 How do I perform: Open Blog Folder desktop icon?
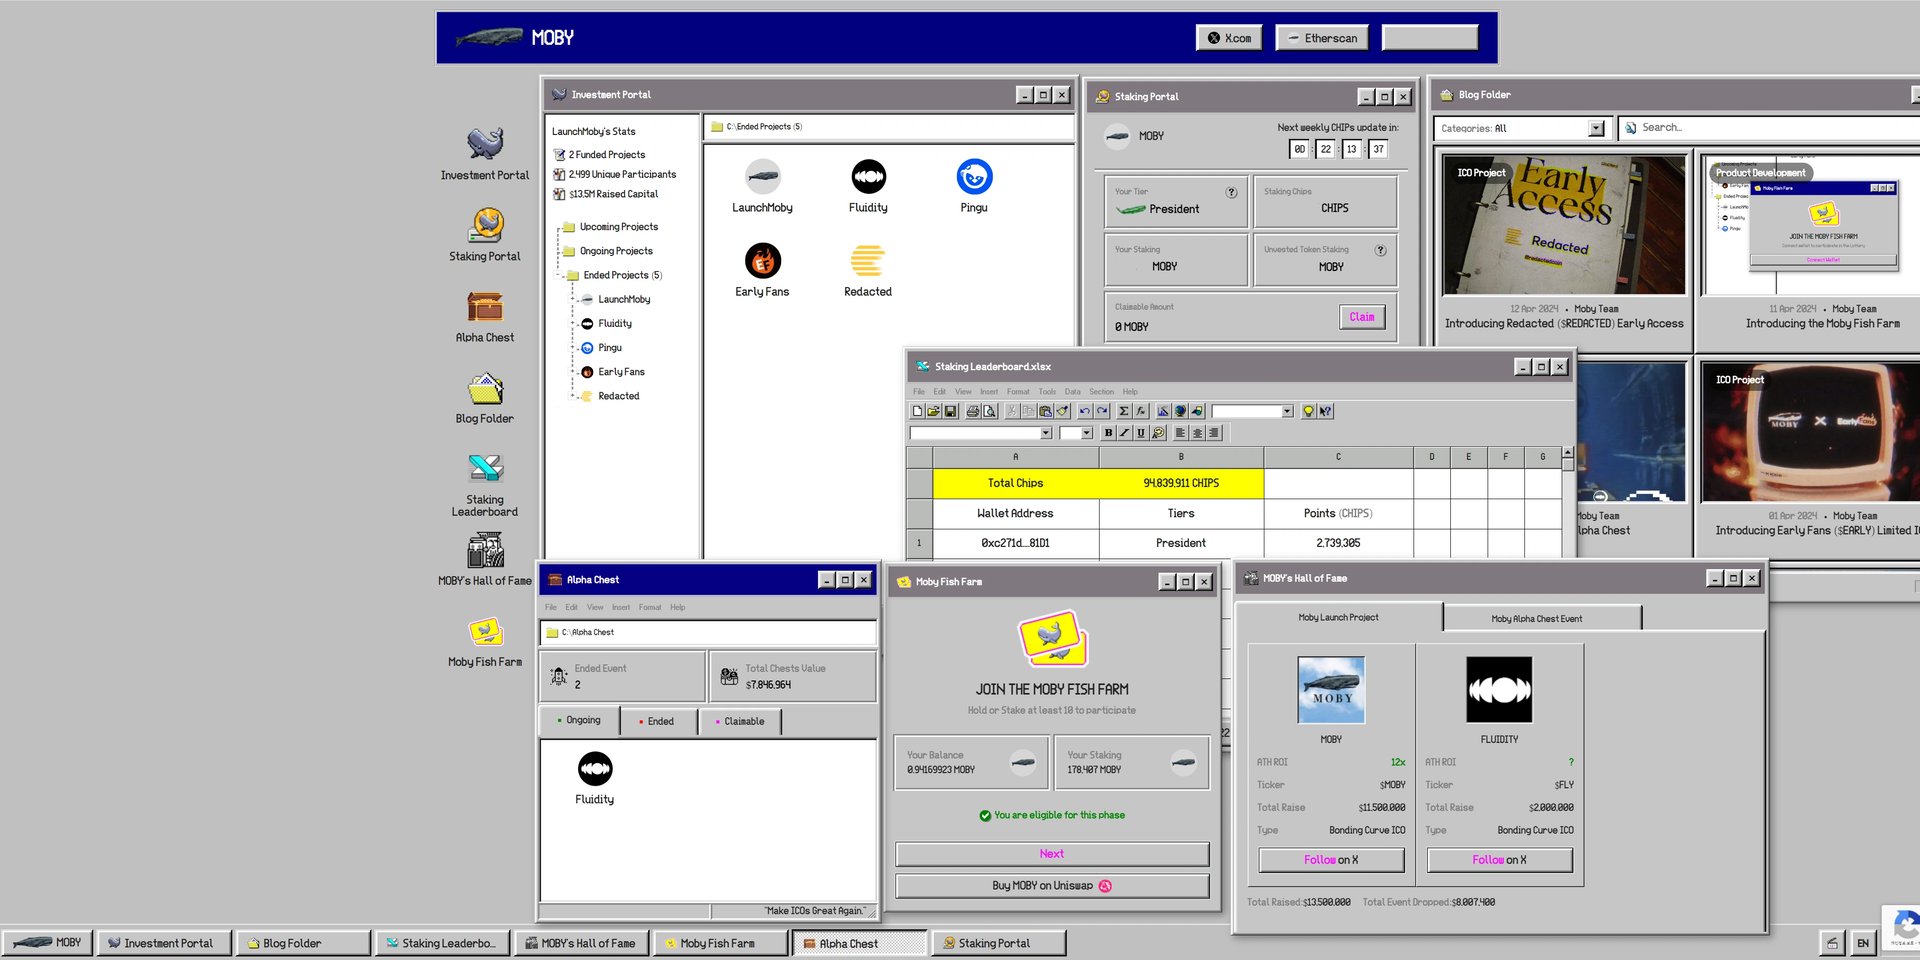click(485, 397)
